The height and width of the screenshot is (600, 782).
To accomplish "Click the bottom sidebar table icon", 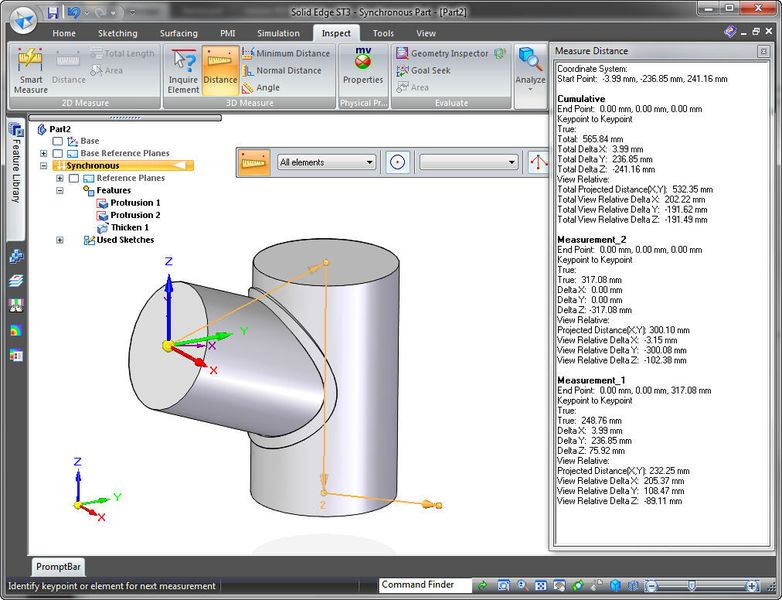I will pos(16,356).
